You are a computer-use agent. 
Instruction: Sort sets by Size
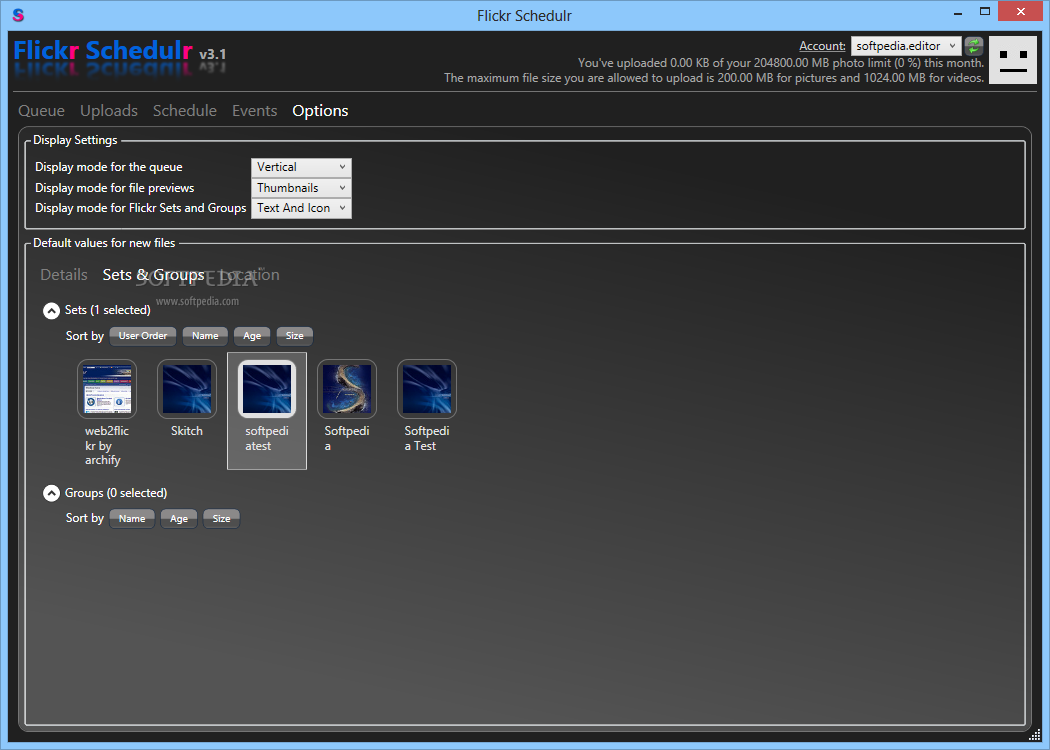[x=295, y=336]
